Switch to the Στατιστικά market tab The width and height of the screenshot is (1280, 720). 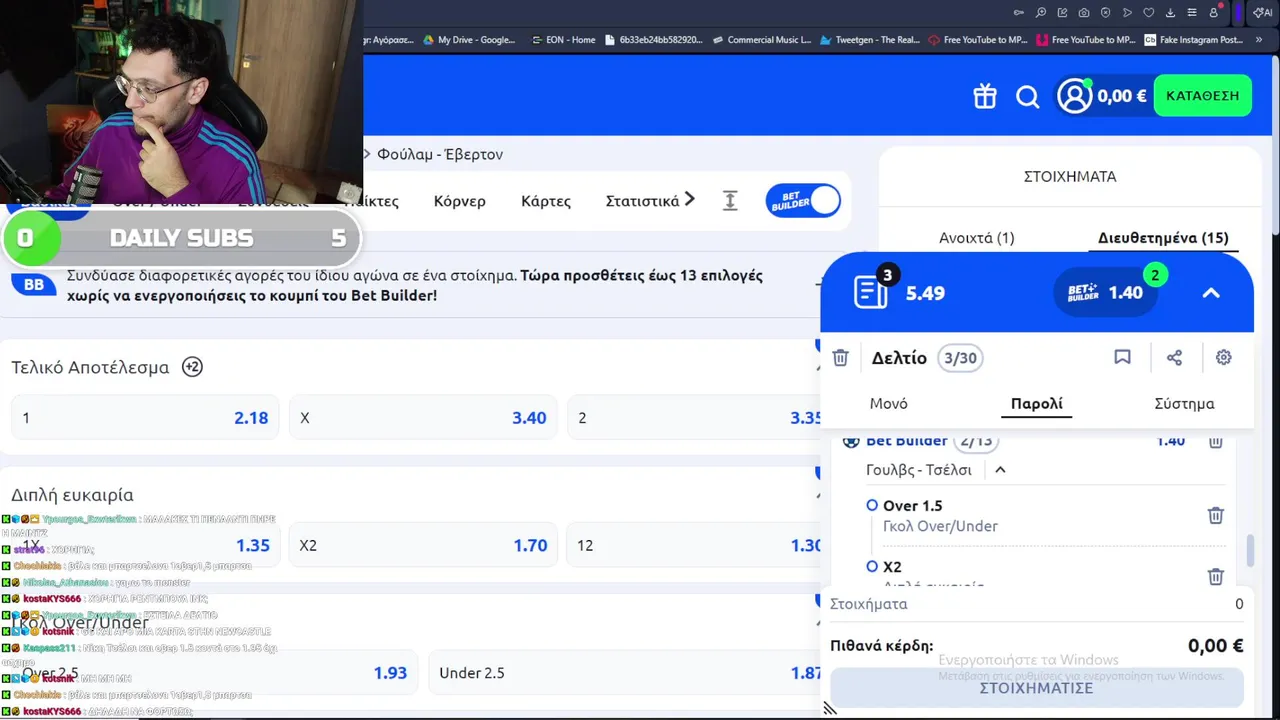pyautogui.click(x=642, y=201)
